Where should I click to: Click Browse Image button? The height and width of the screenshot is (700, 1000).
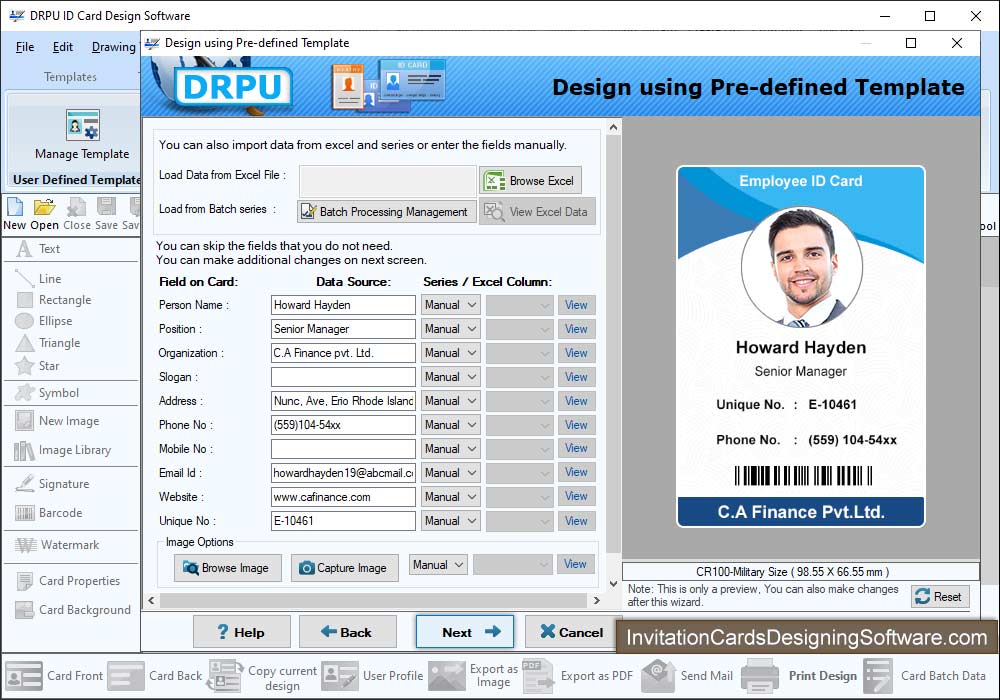pyautogui.click(x=228, y=568)
